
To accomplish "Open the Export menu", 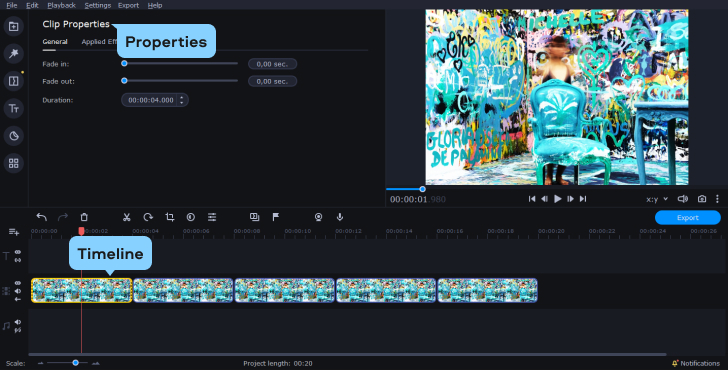I will click(x=128, y=5).
